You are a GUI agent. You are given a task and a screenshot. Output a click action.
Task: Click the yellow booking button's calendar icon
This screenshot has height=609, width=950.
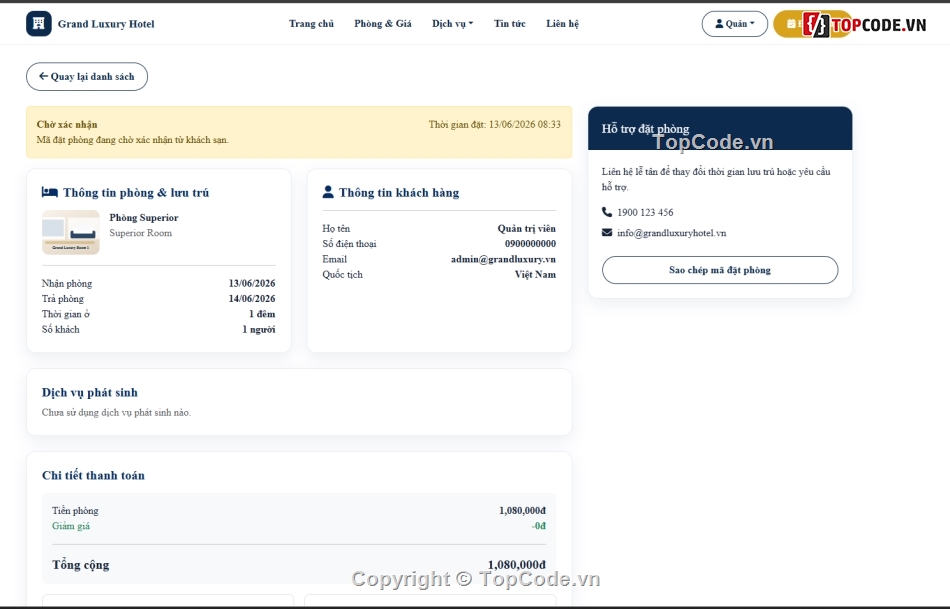click(x=791, y=24)
